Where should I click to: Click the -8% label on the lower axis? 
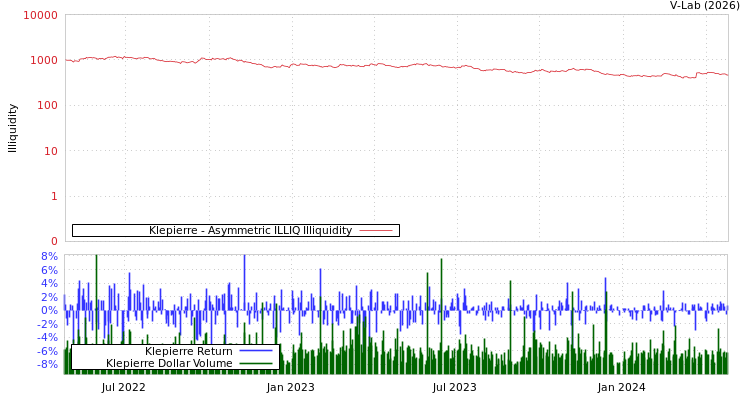[x=47, y=364]
